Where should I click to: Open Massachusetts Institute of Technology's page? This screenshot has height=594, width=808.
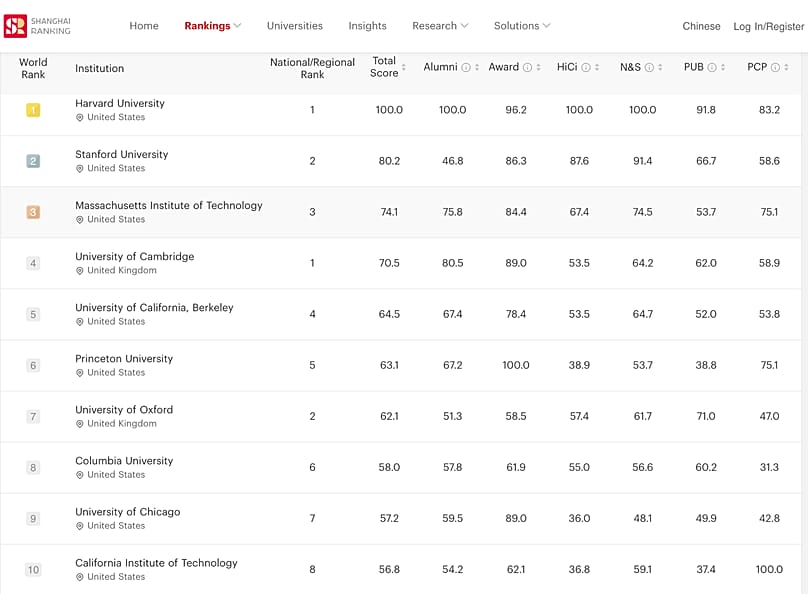[x=169, y=205]
